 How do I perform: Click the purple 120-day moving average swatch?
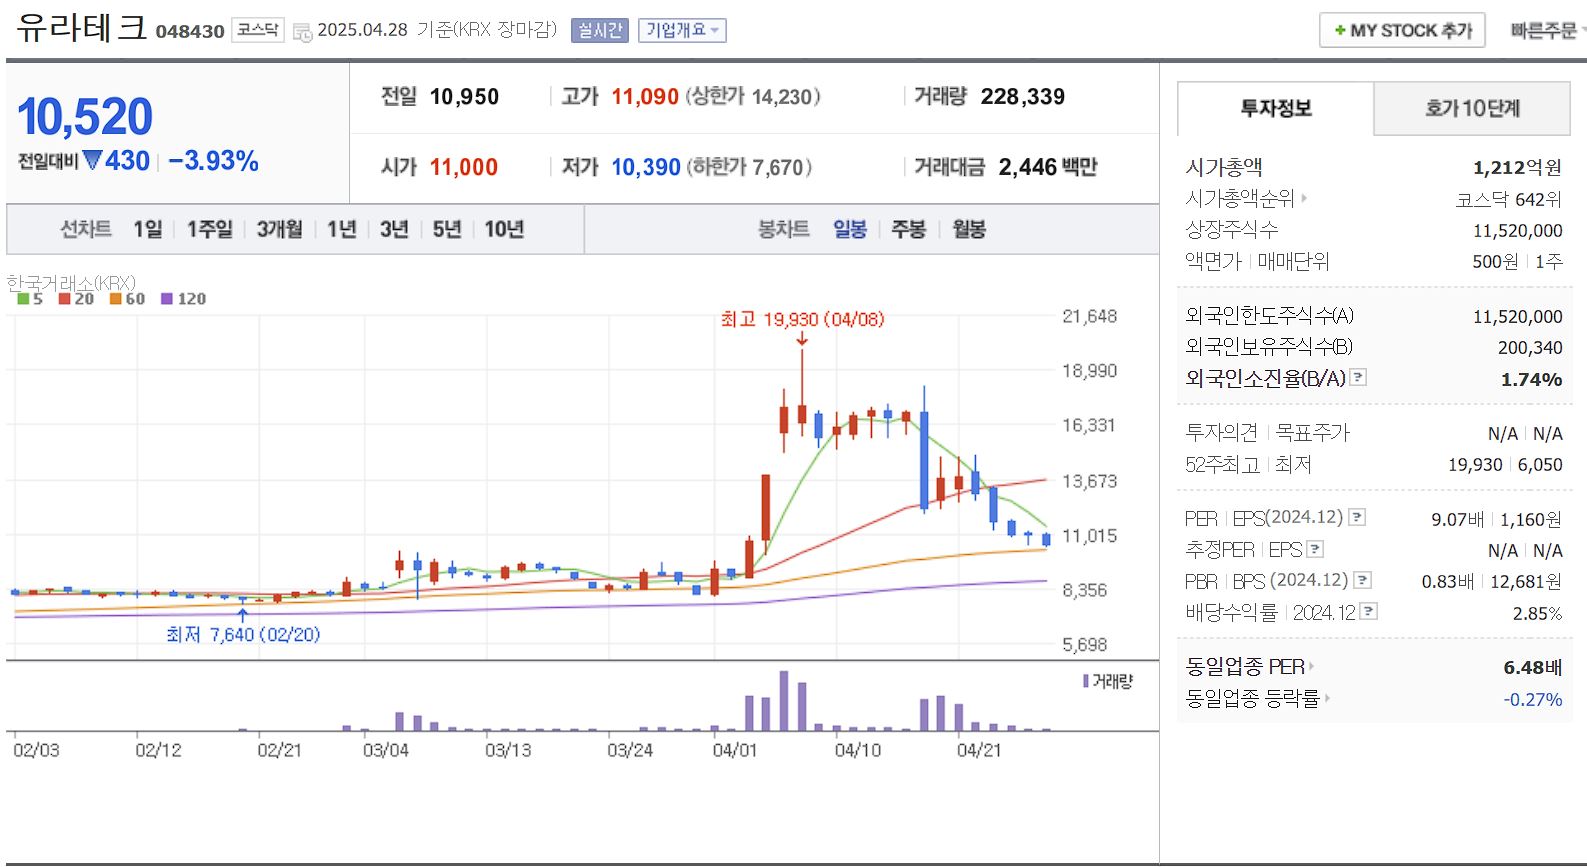166,298
